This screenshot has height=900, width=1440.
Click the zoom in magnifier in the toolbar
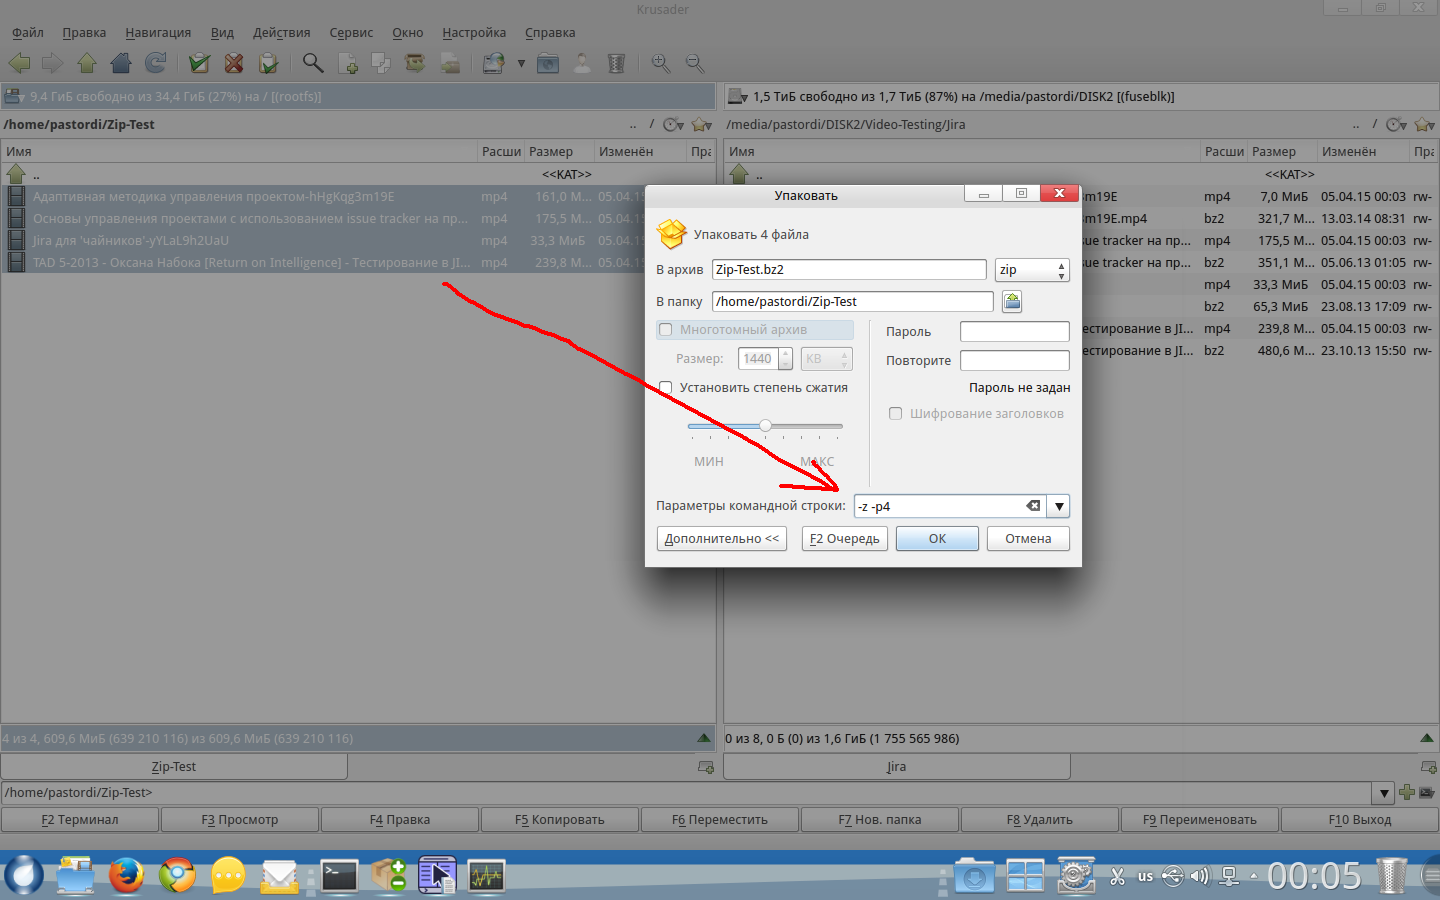click(x=661, y=63)
